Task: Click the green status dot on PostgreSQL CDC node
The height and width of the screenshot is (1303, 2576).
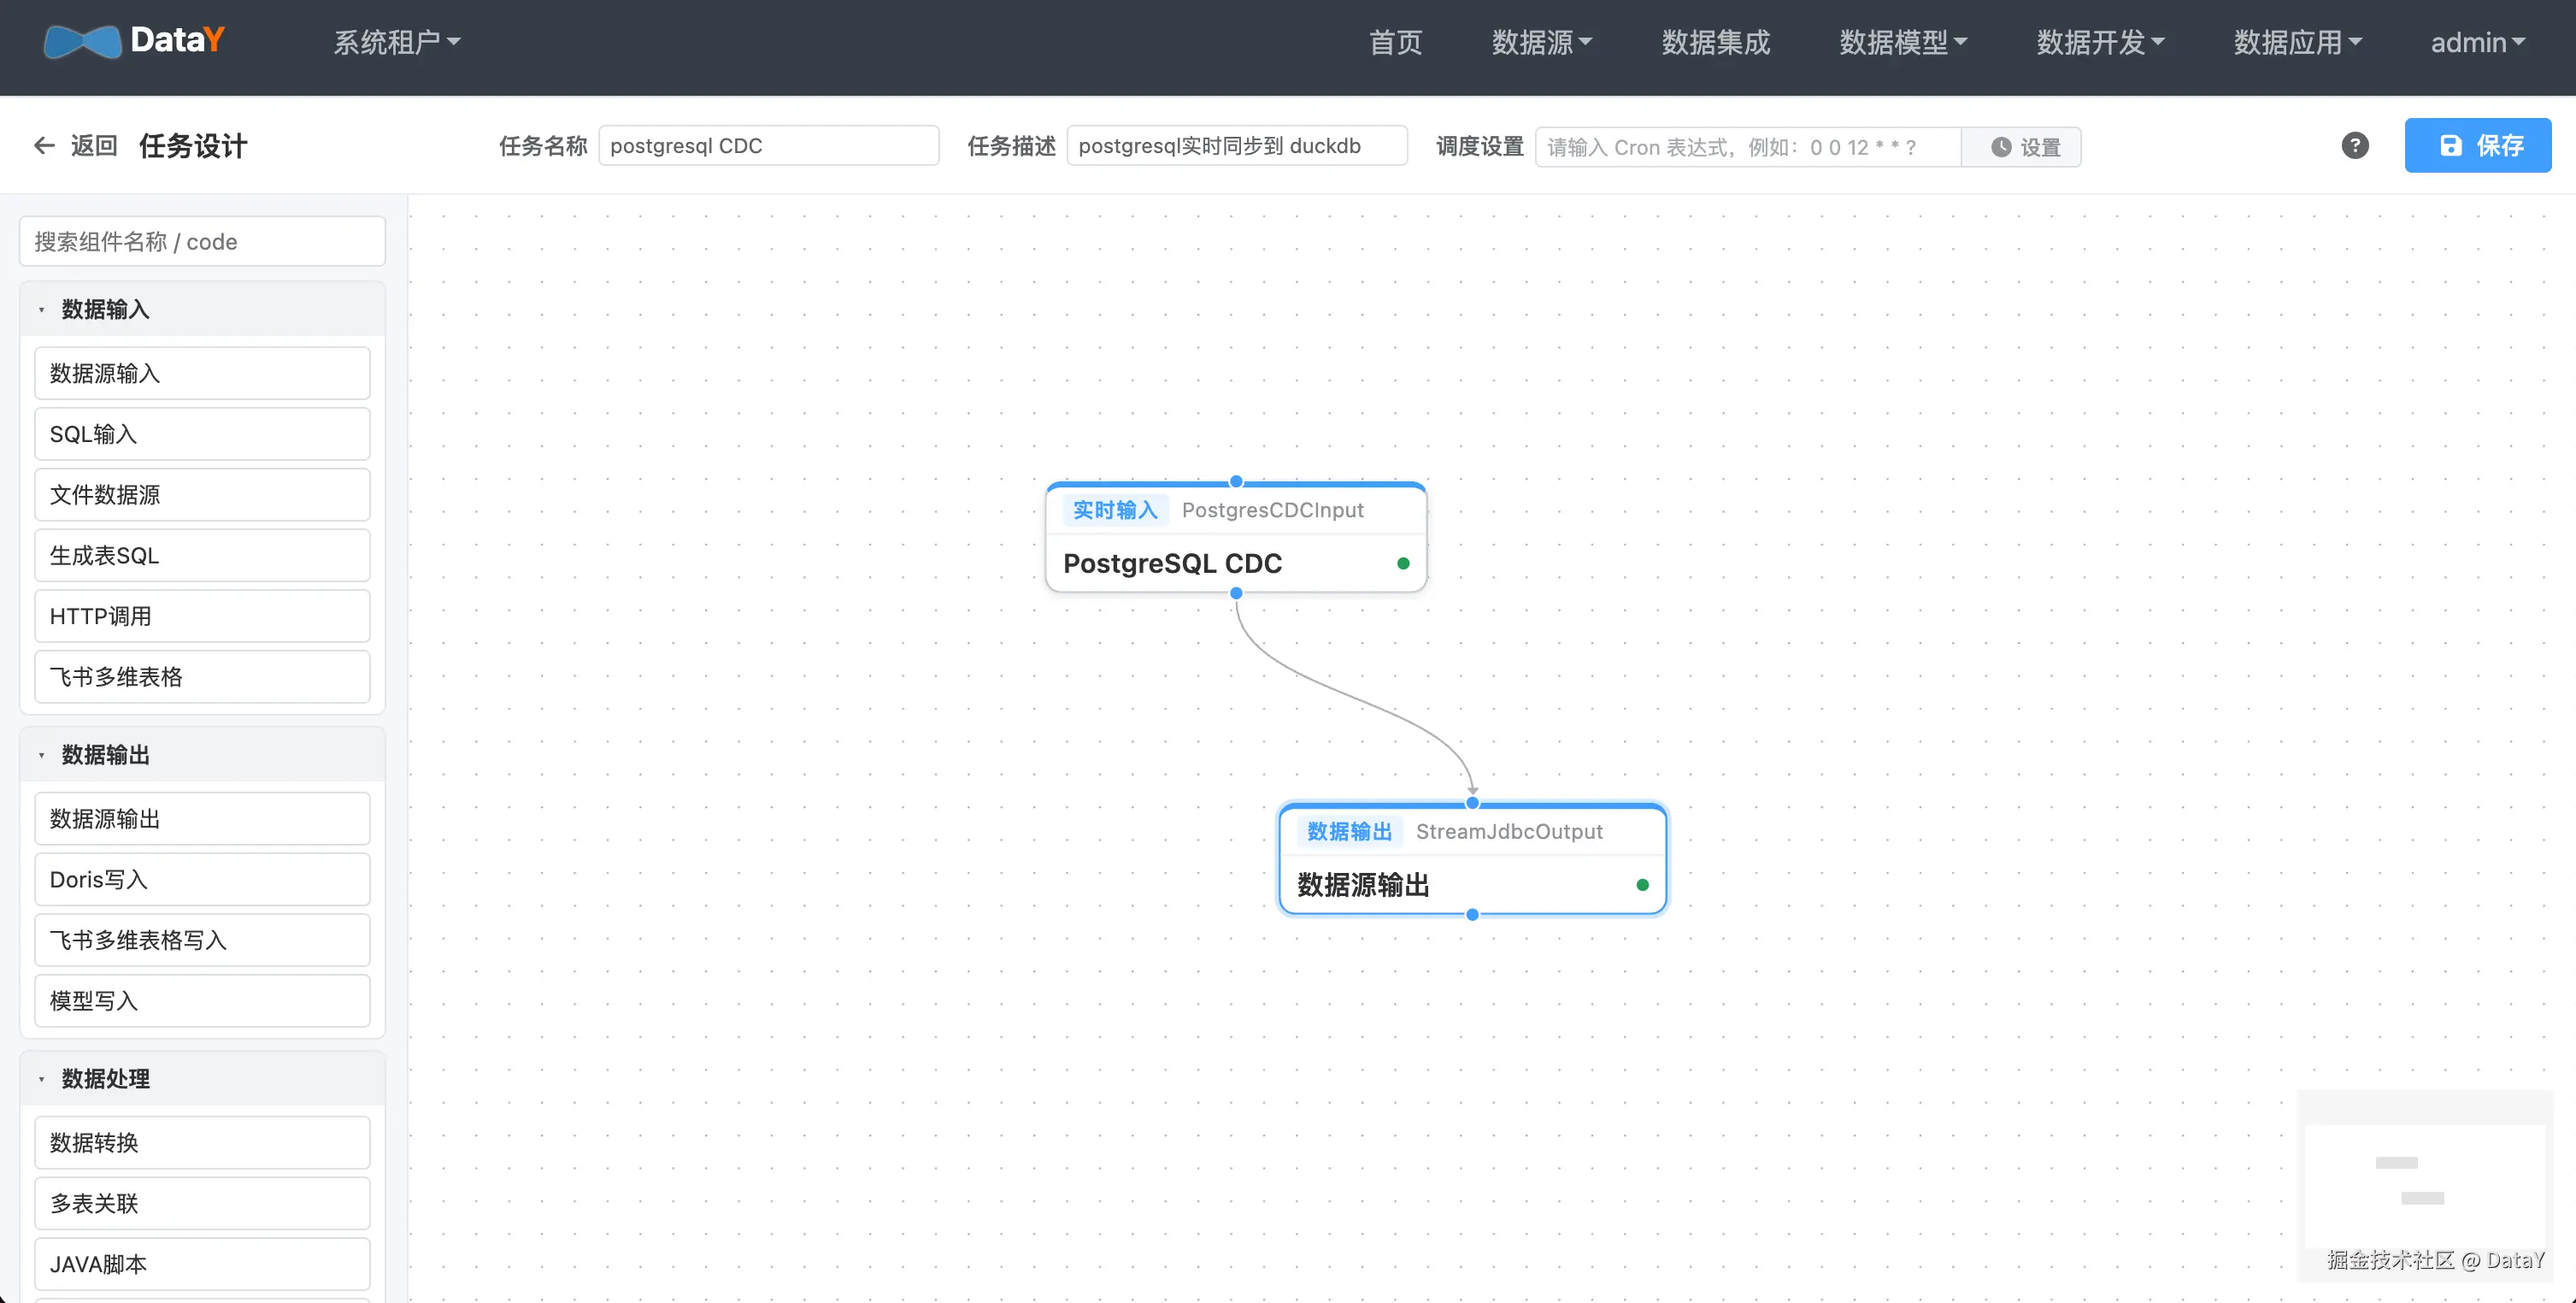Action: point(1403,563)
